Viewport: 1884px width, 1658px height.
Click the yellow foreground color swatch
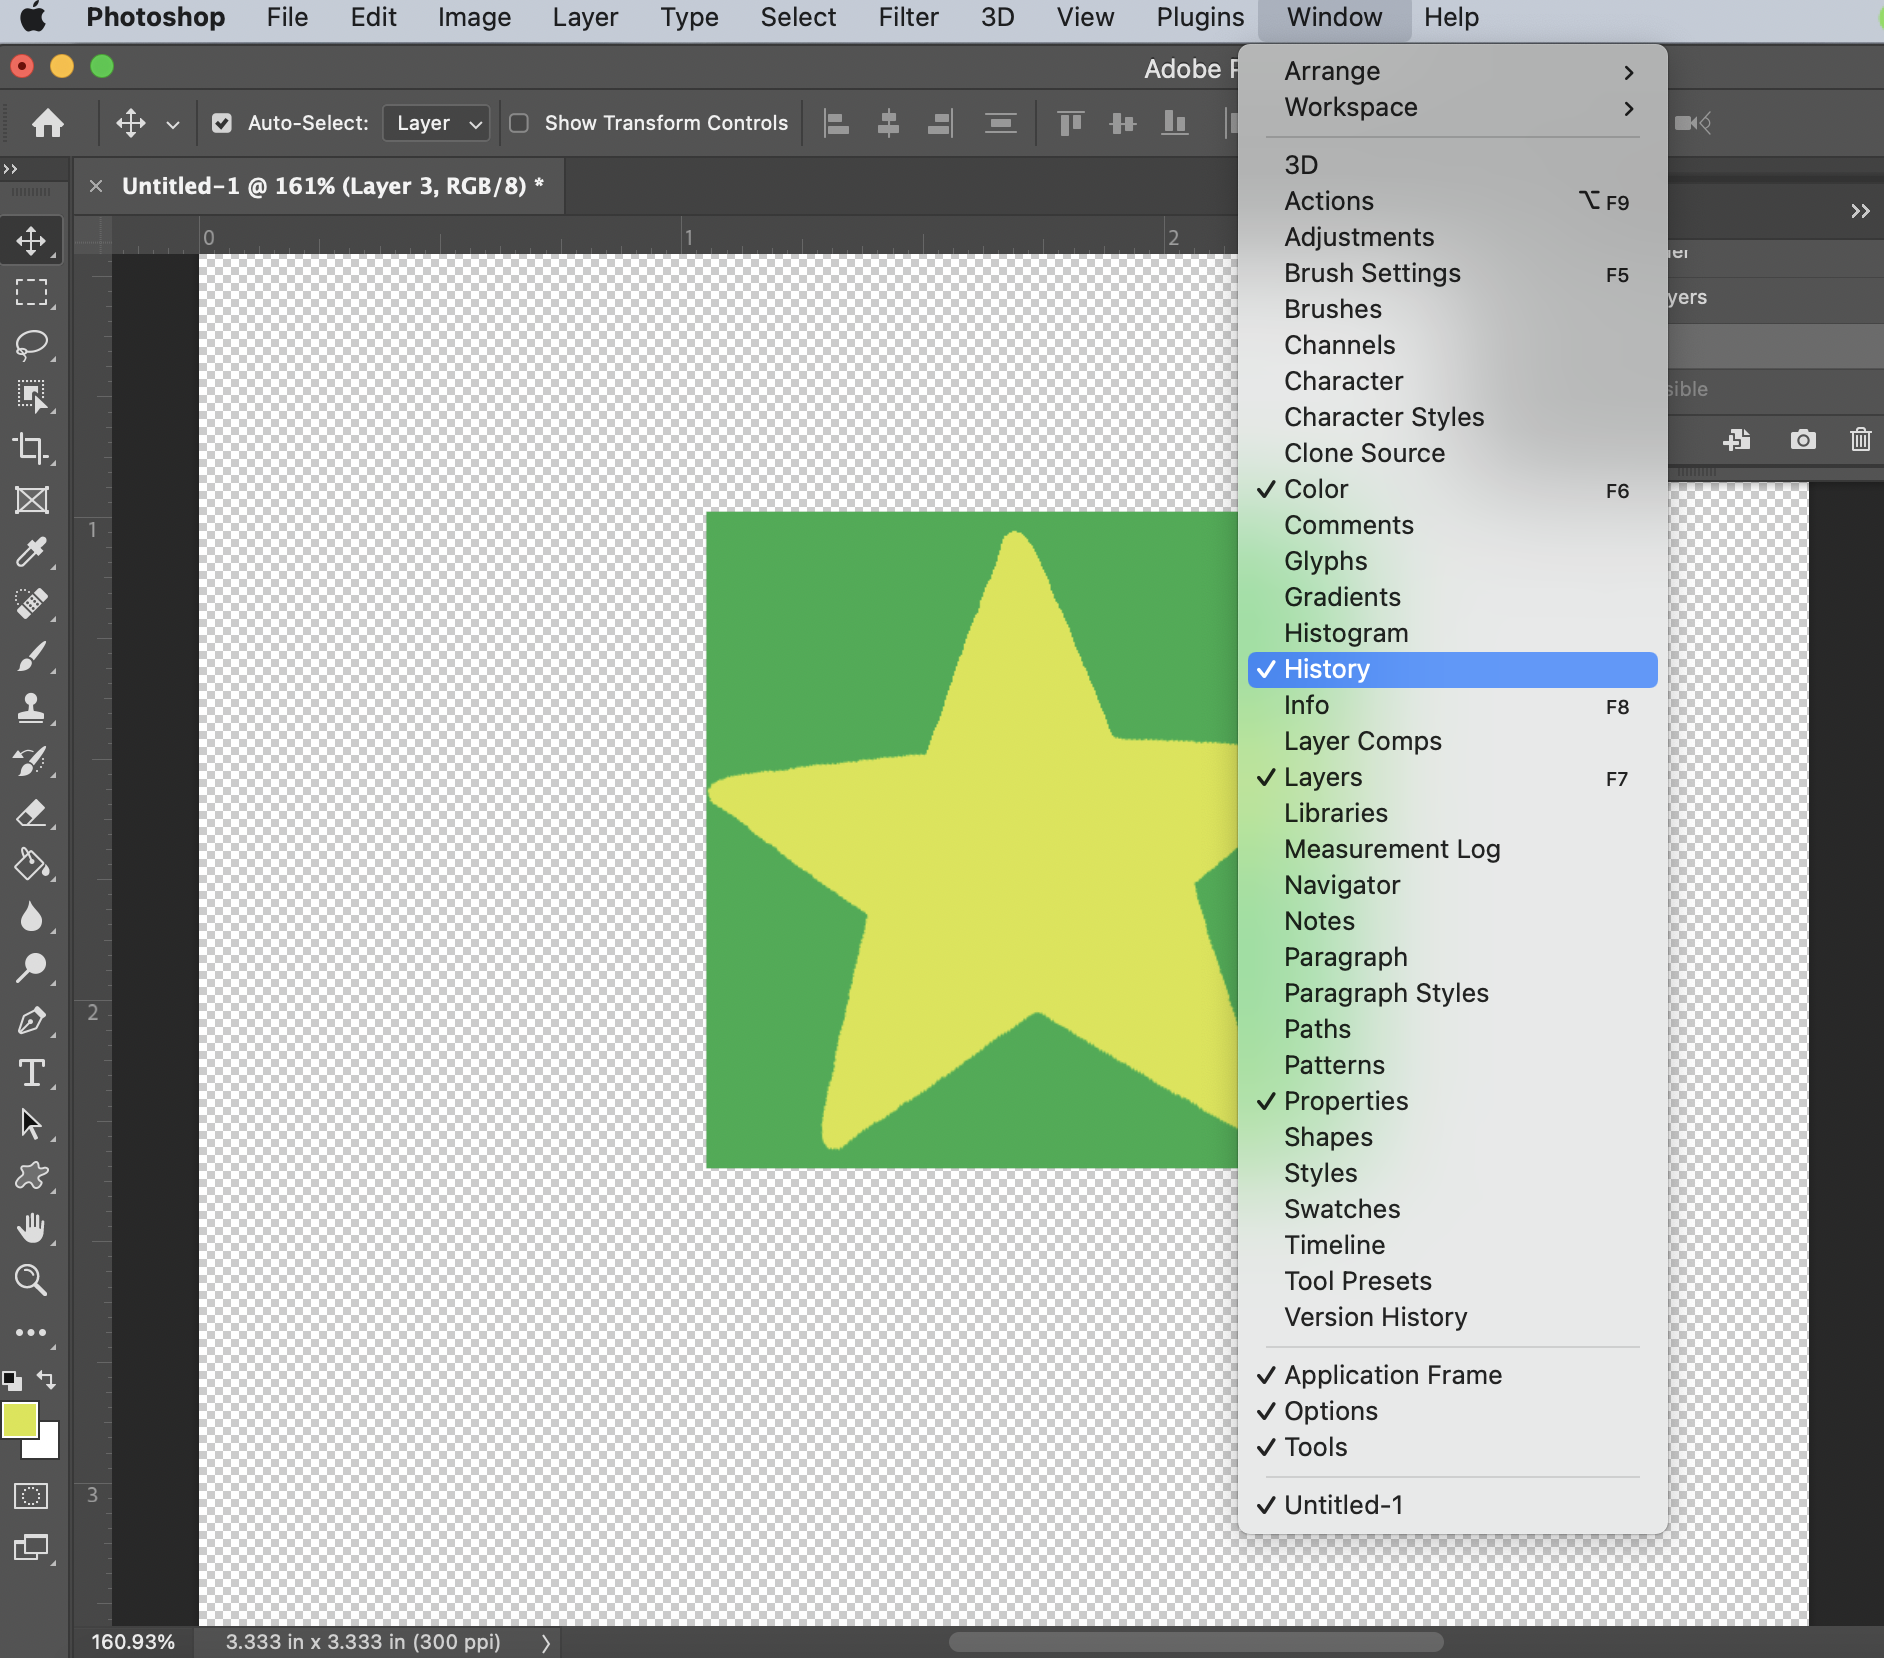(x=19, y=1420)
